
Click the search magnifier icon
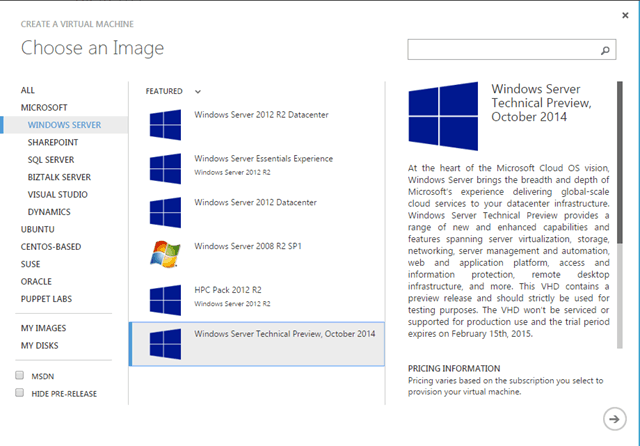(605, 50)
